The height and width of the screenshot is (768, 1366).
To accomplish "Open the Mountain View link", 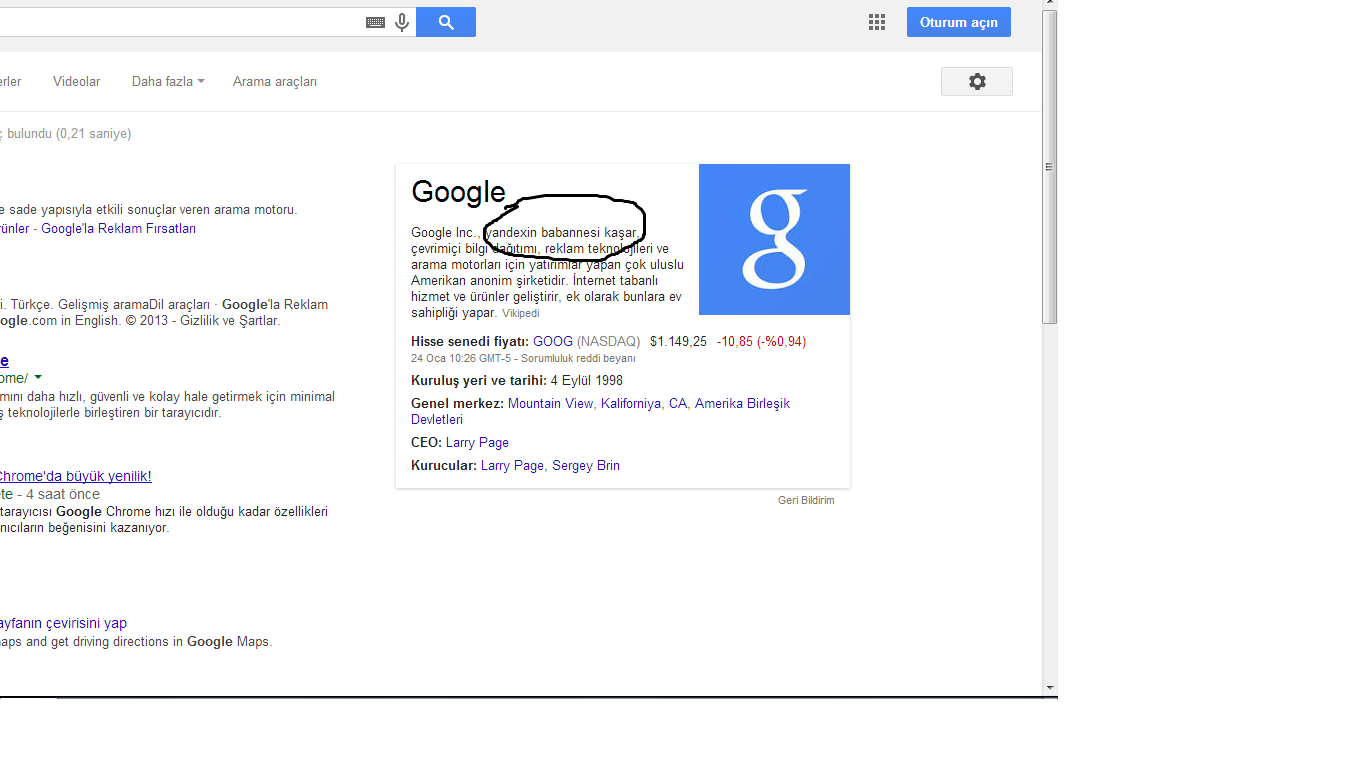I will 550,403.
